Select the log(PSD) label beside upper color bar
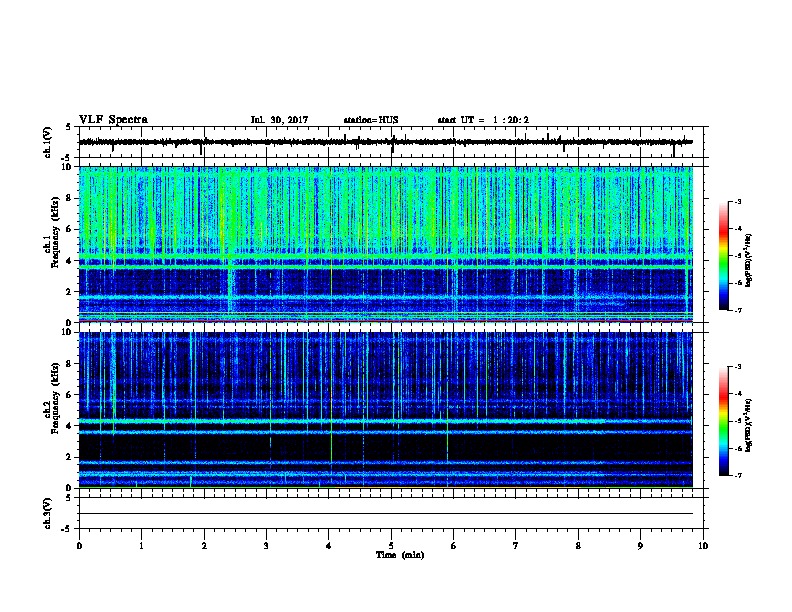Viewport: 792px width, 612px height. pos(749,261)
